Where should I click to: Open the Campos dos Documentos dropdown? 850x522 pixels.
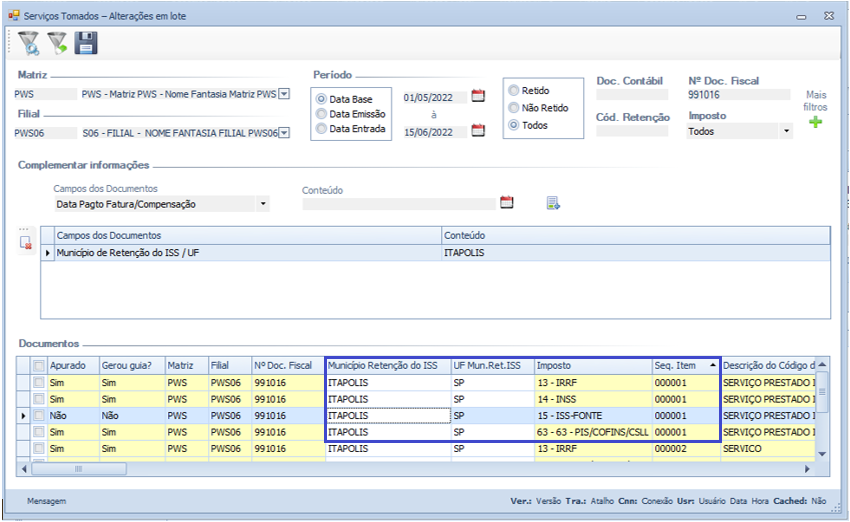(263, 204)
